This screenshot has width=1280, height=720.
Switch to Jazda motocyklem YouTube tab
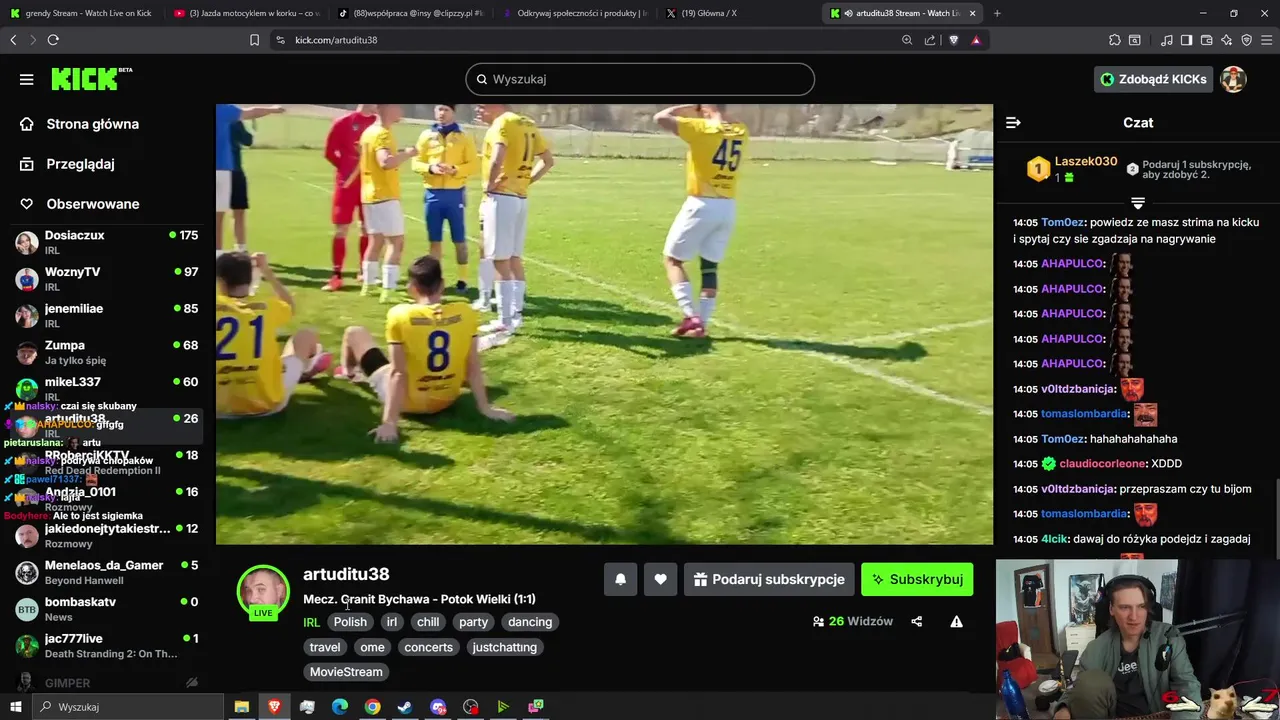(247, 13)
